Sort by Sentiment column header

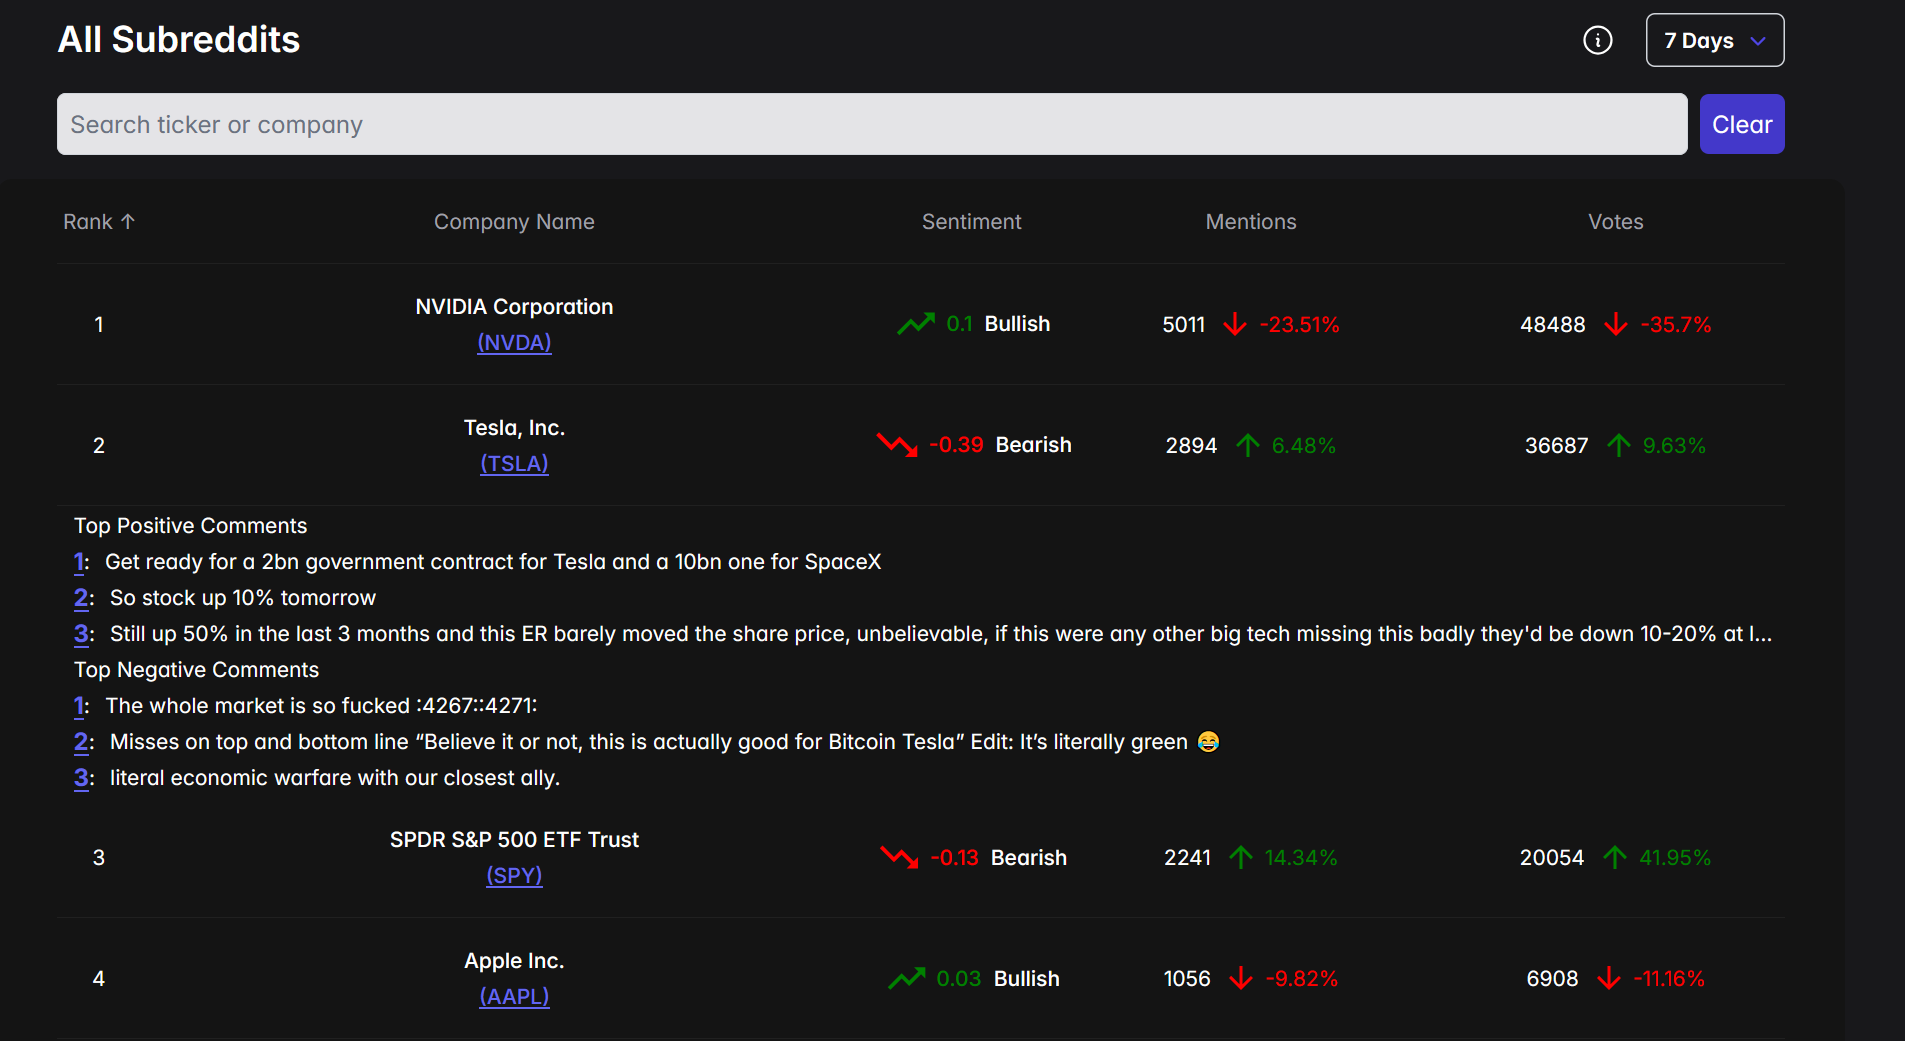972,222
